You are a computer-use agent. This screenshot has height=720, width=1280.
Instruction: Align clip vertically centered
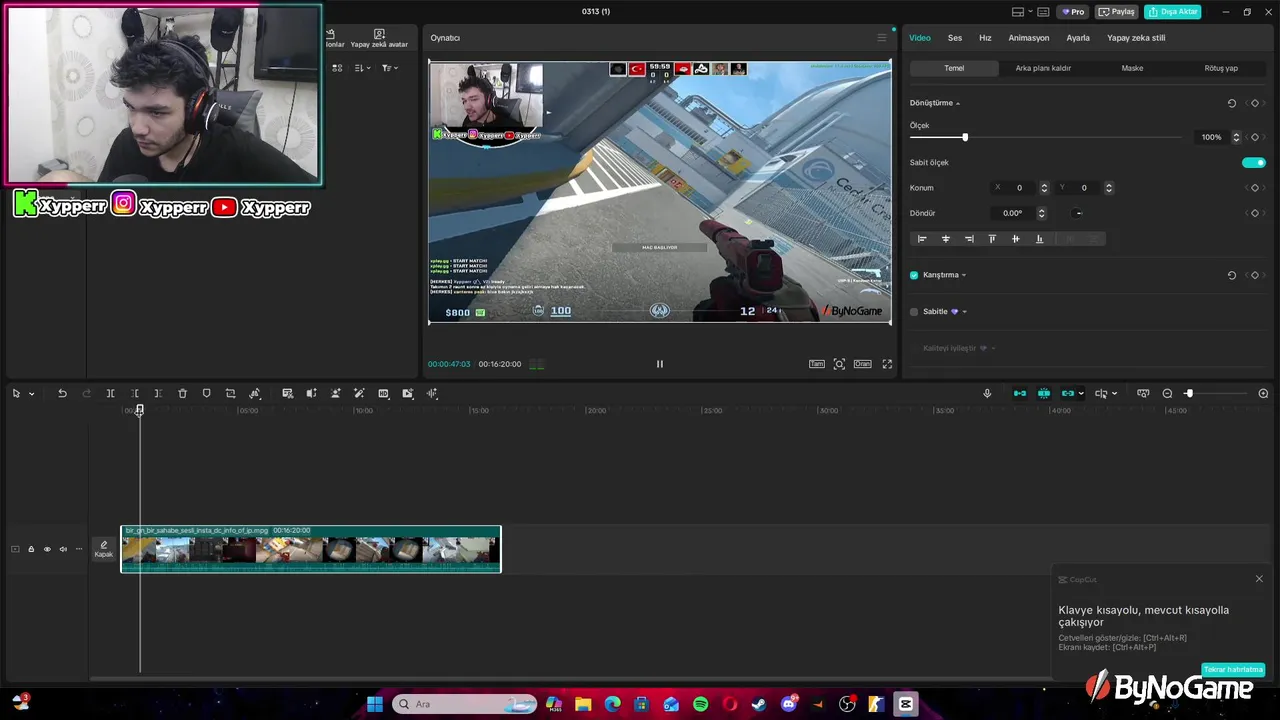pos(1016,239)
